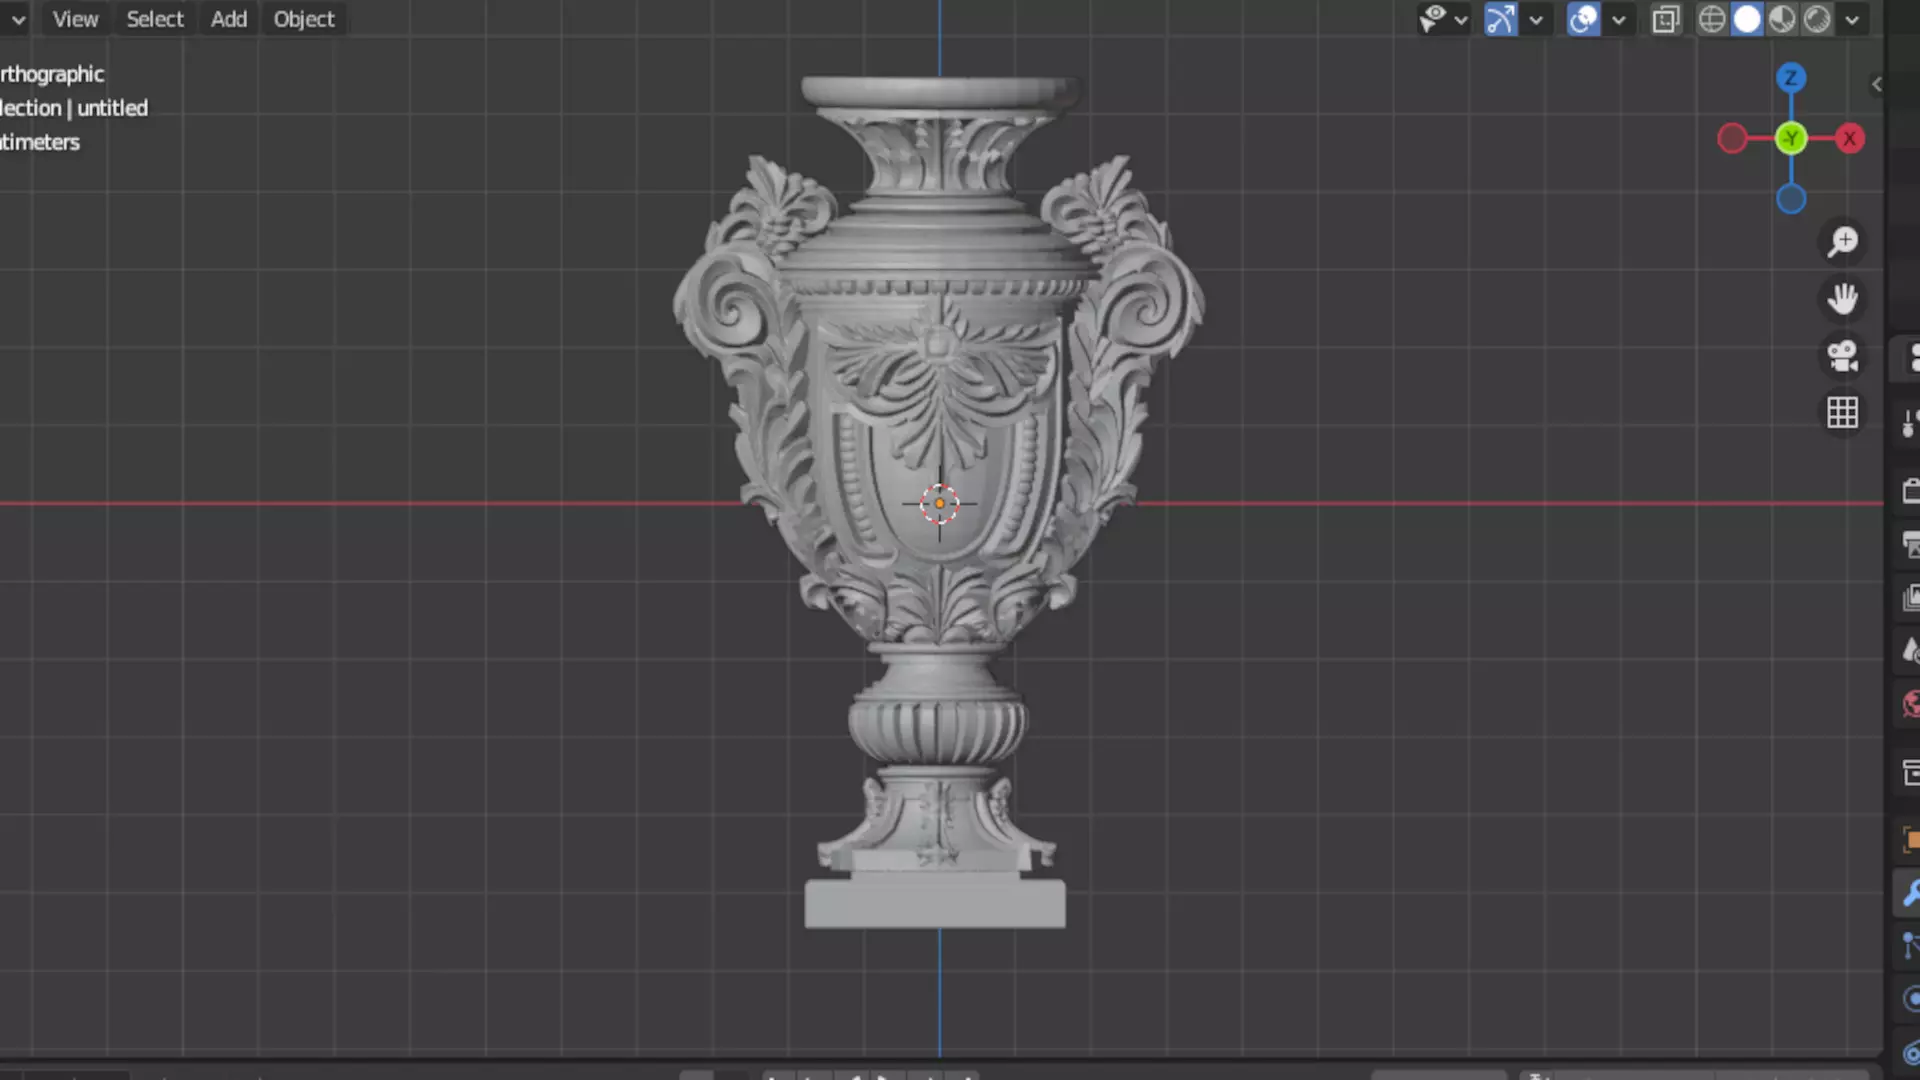Viewport: 1920px width, 1080px height.
Task: Click the unlabeled negative Z gizmo circle
Action: (x=1791, y=199)
